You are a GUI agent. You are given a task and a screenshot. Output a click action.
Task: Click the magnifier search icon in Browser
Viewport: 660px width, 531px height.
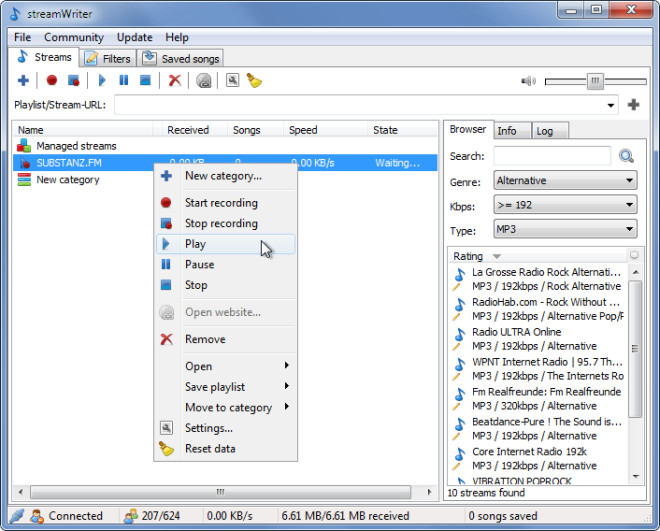(626, 156)
